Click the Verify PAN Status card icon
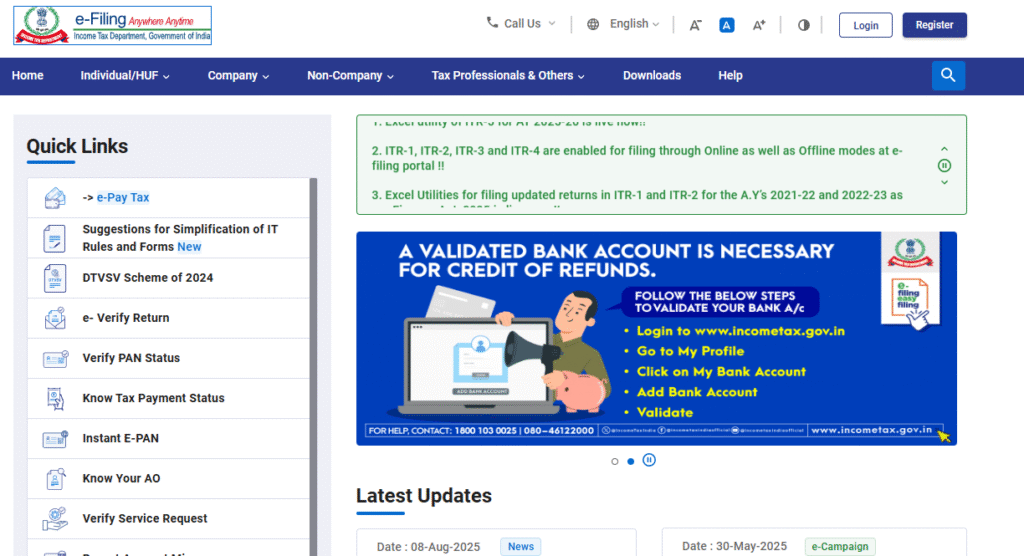This screenshot has width=1024, height=556. pos(56,358)
